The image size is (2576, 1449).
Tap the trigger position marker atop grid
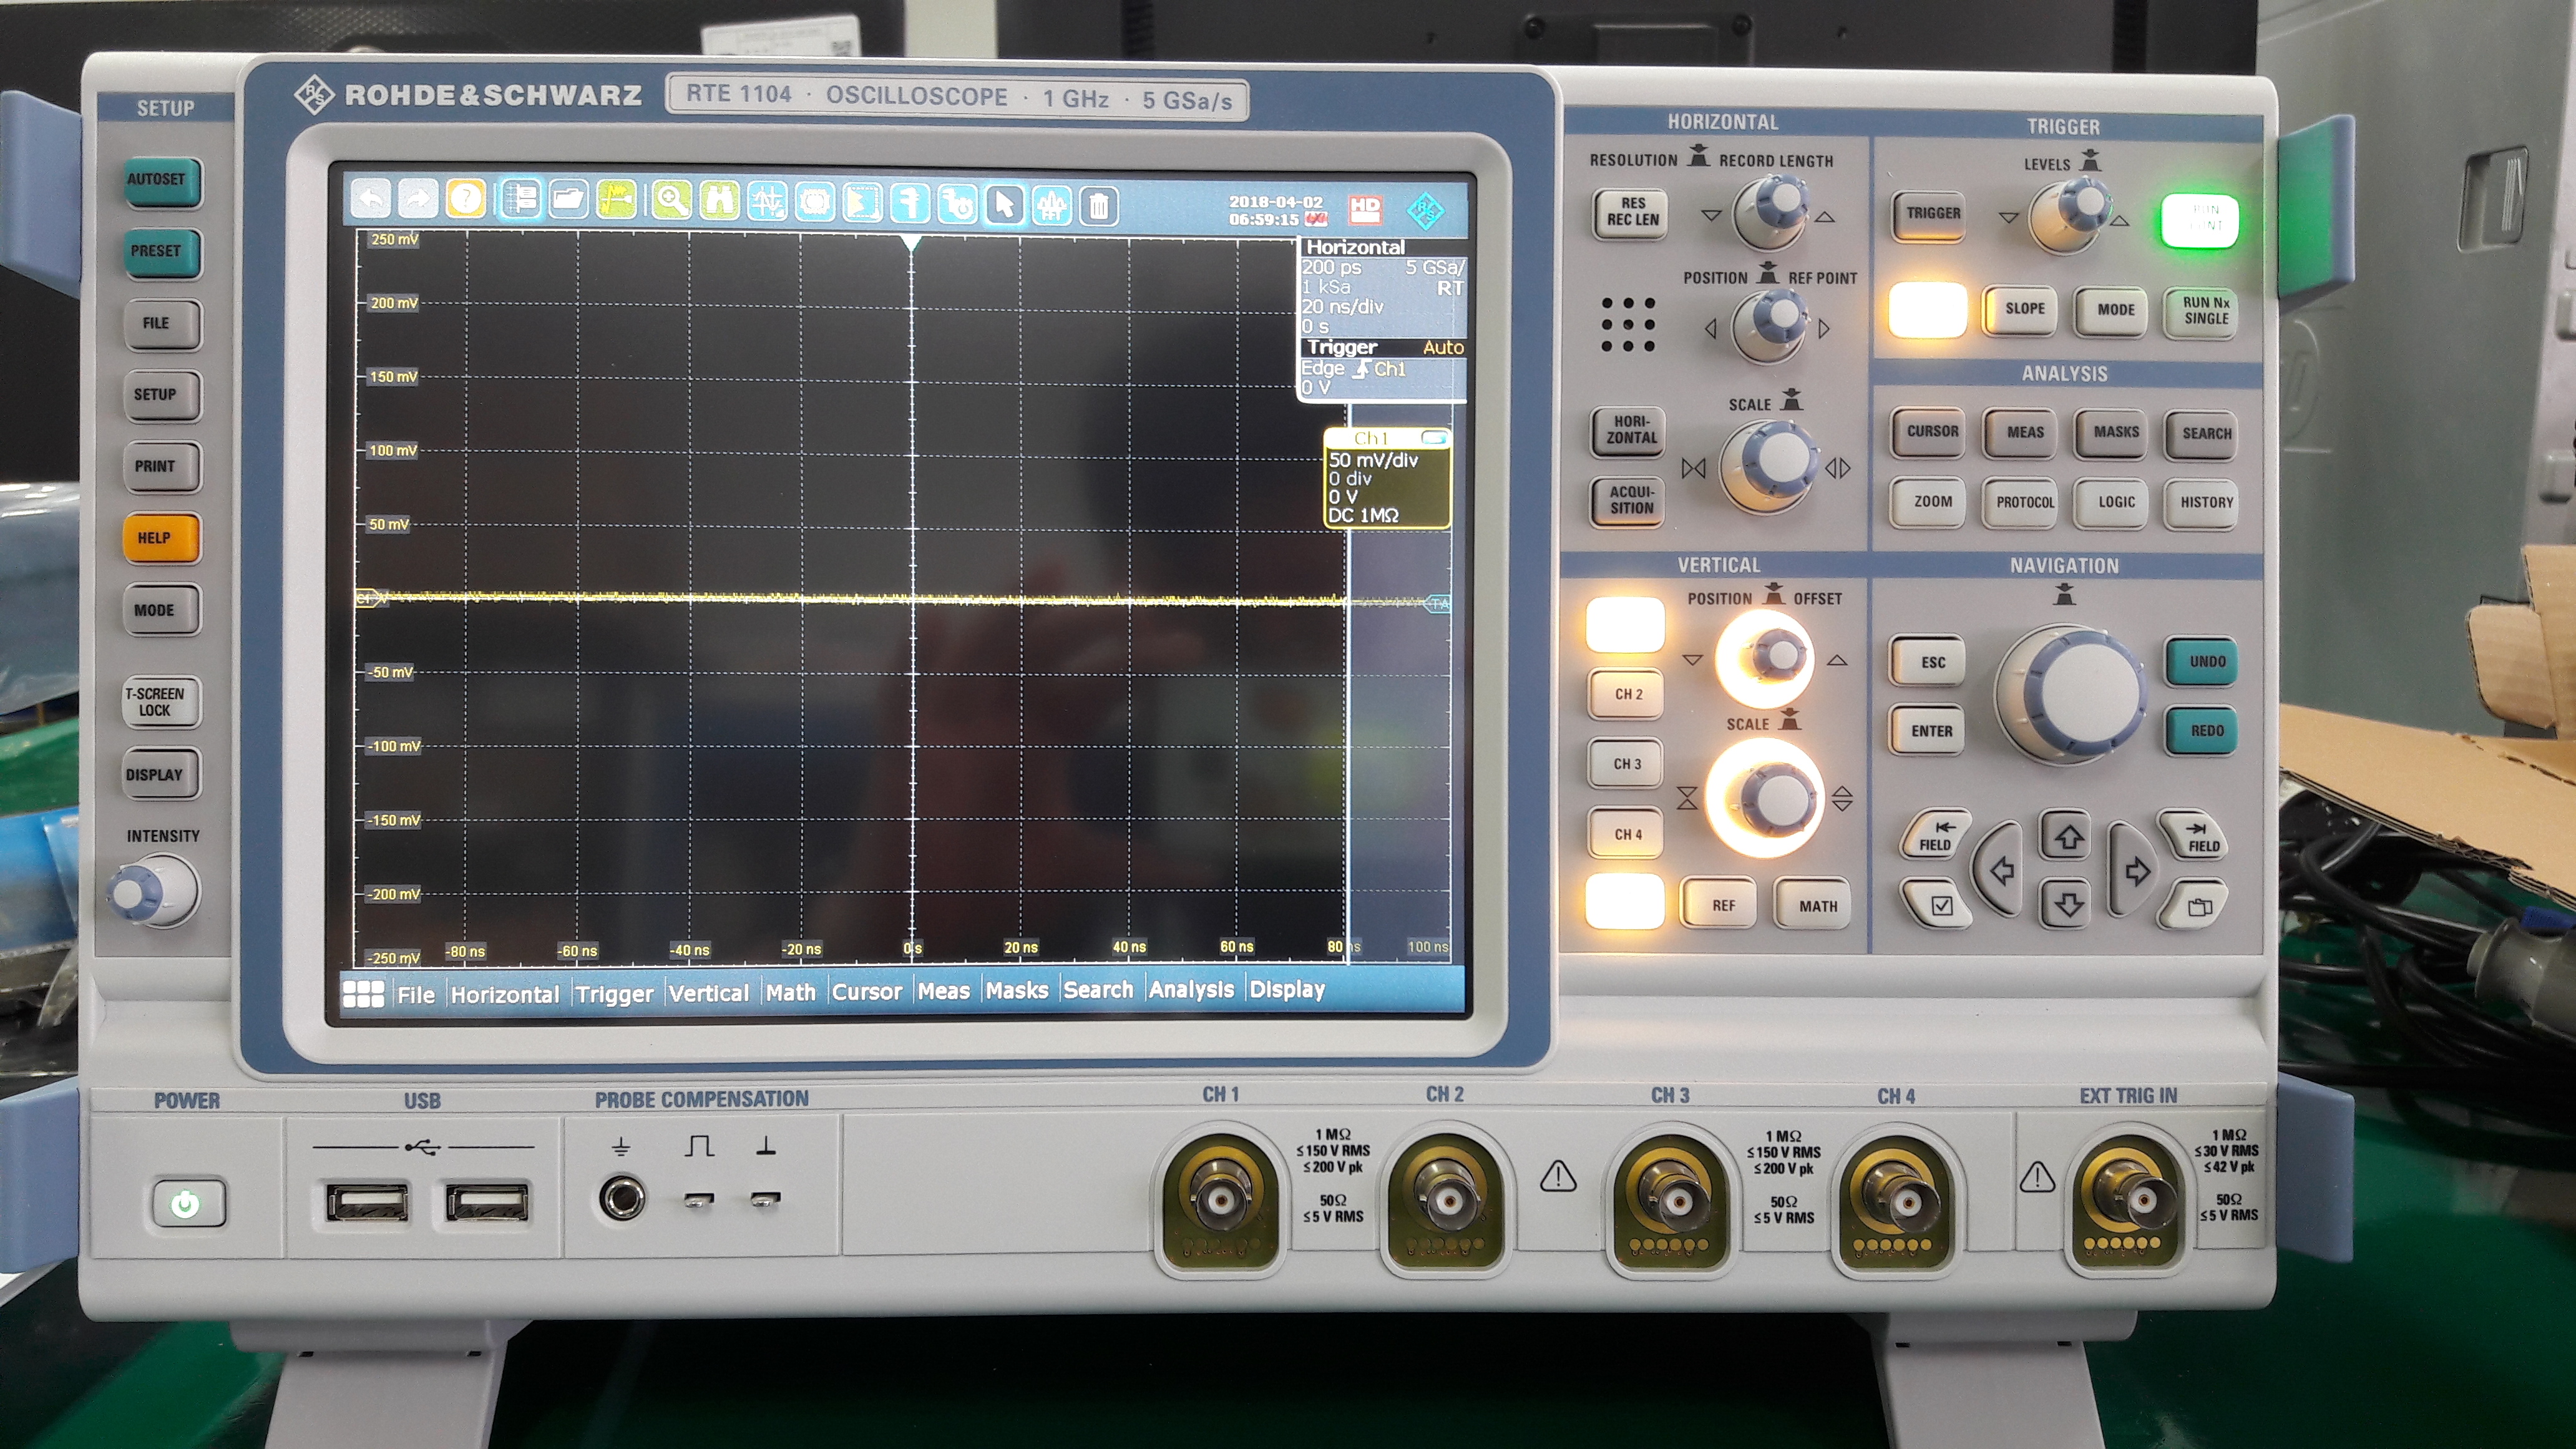click(910, 242)
